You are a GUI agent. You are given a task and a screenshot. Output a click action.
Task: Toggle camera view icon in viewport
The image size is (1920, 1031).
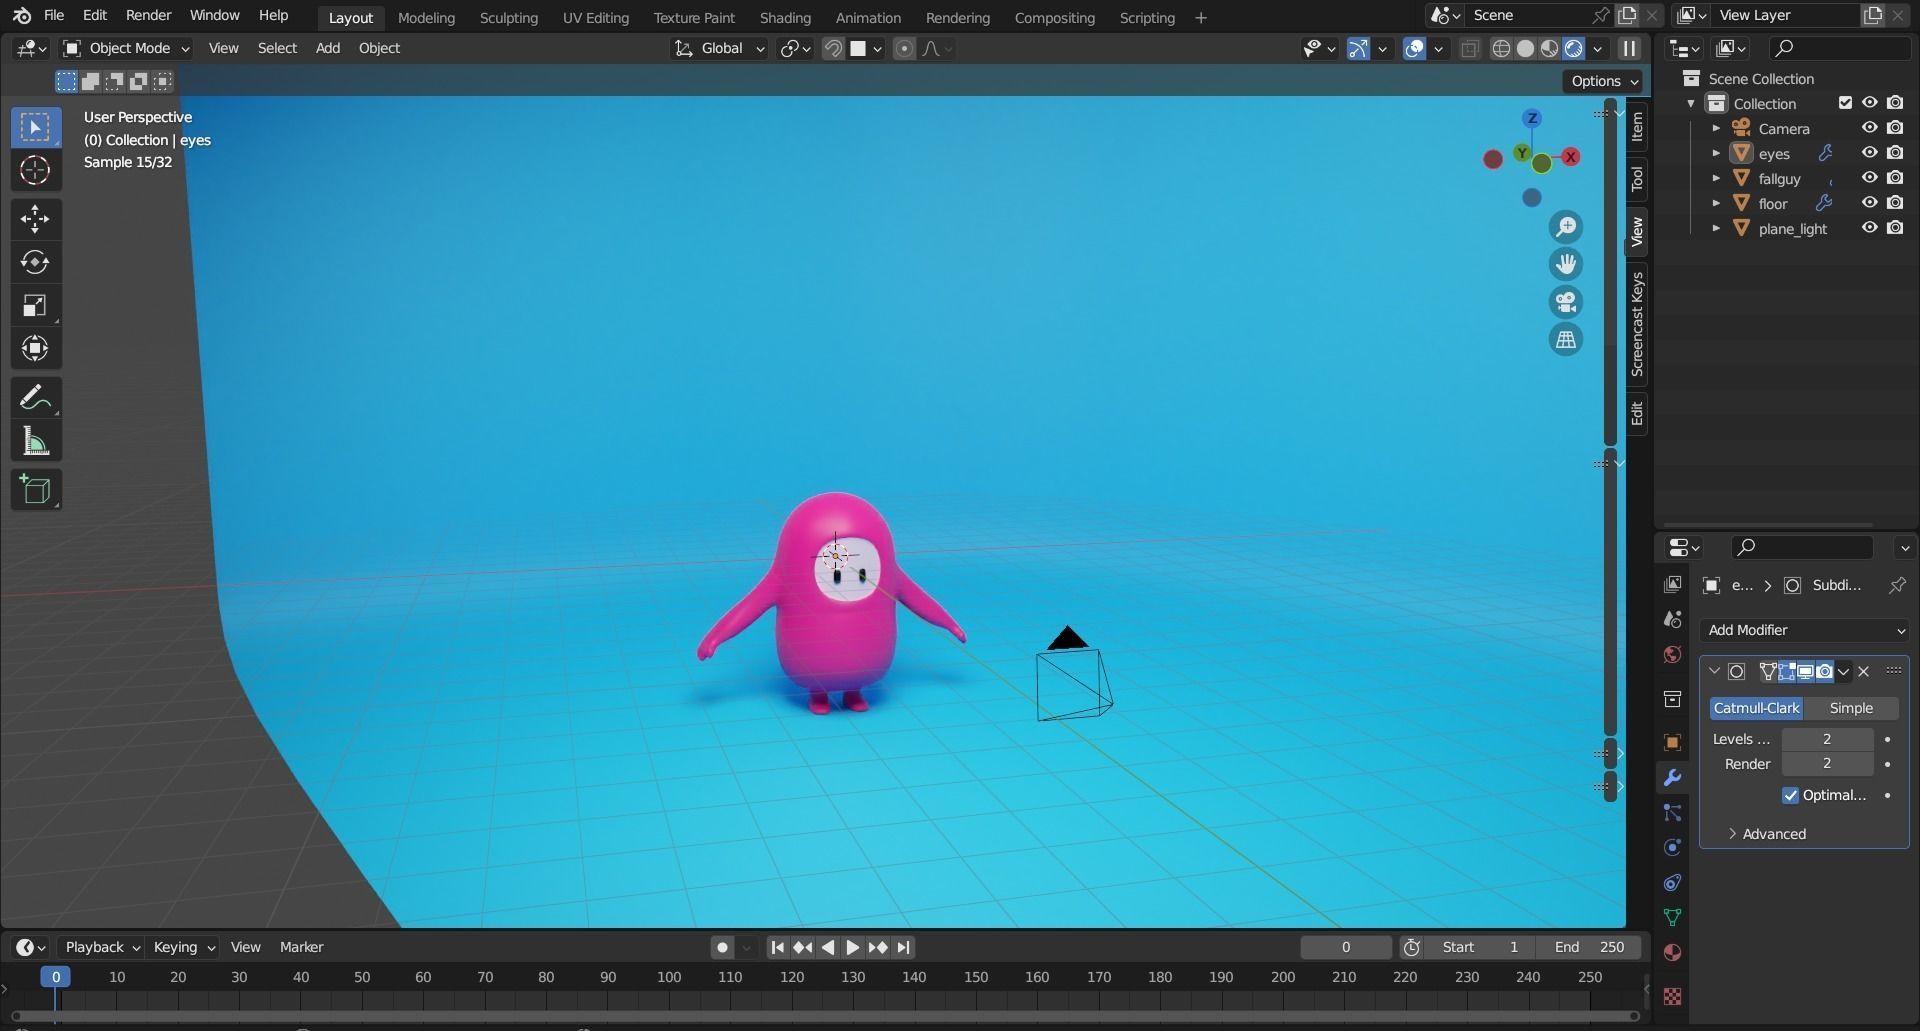point(1566,302)
